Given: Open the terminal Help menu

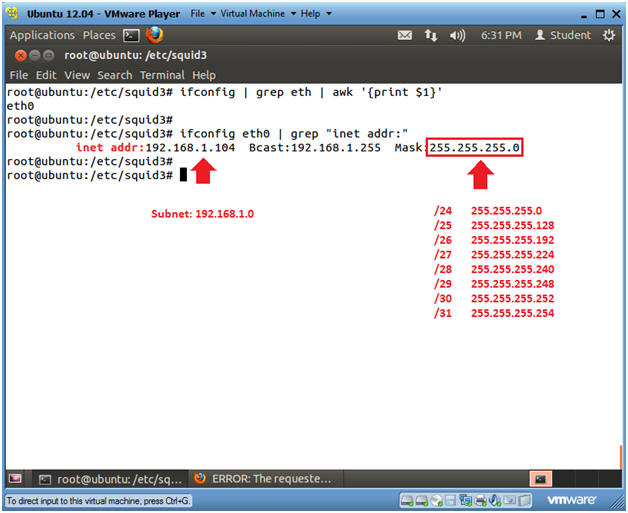Looking at the screenshot, I should (x=204, y=75).
